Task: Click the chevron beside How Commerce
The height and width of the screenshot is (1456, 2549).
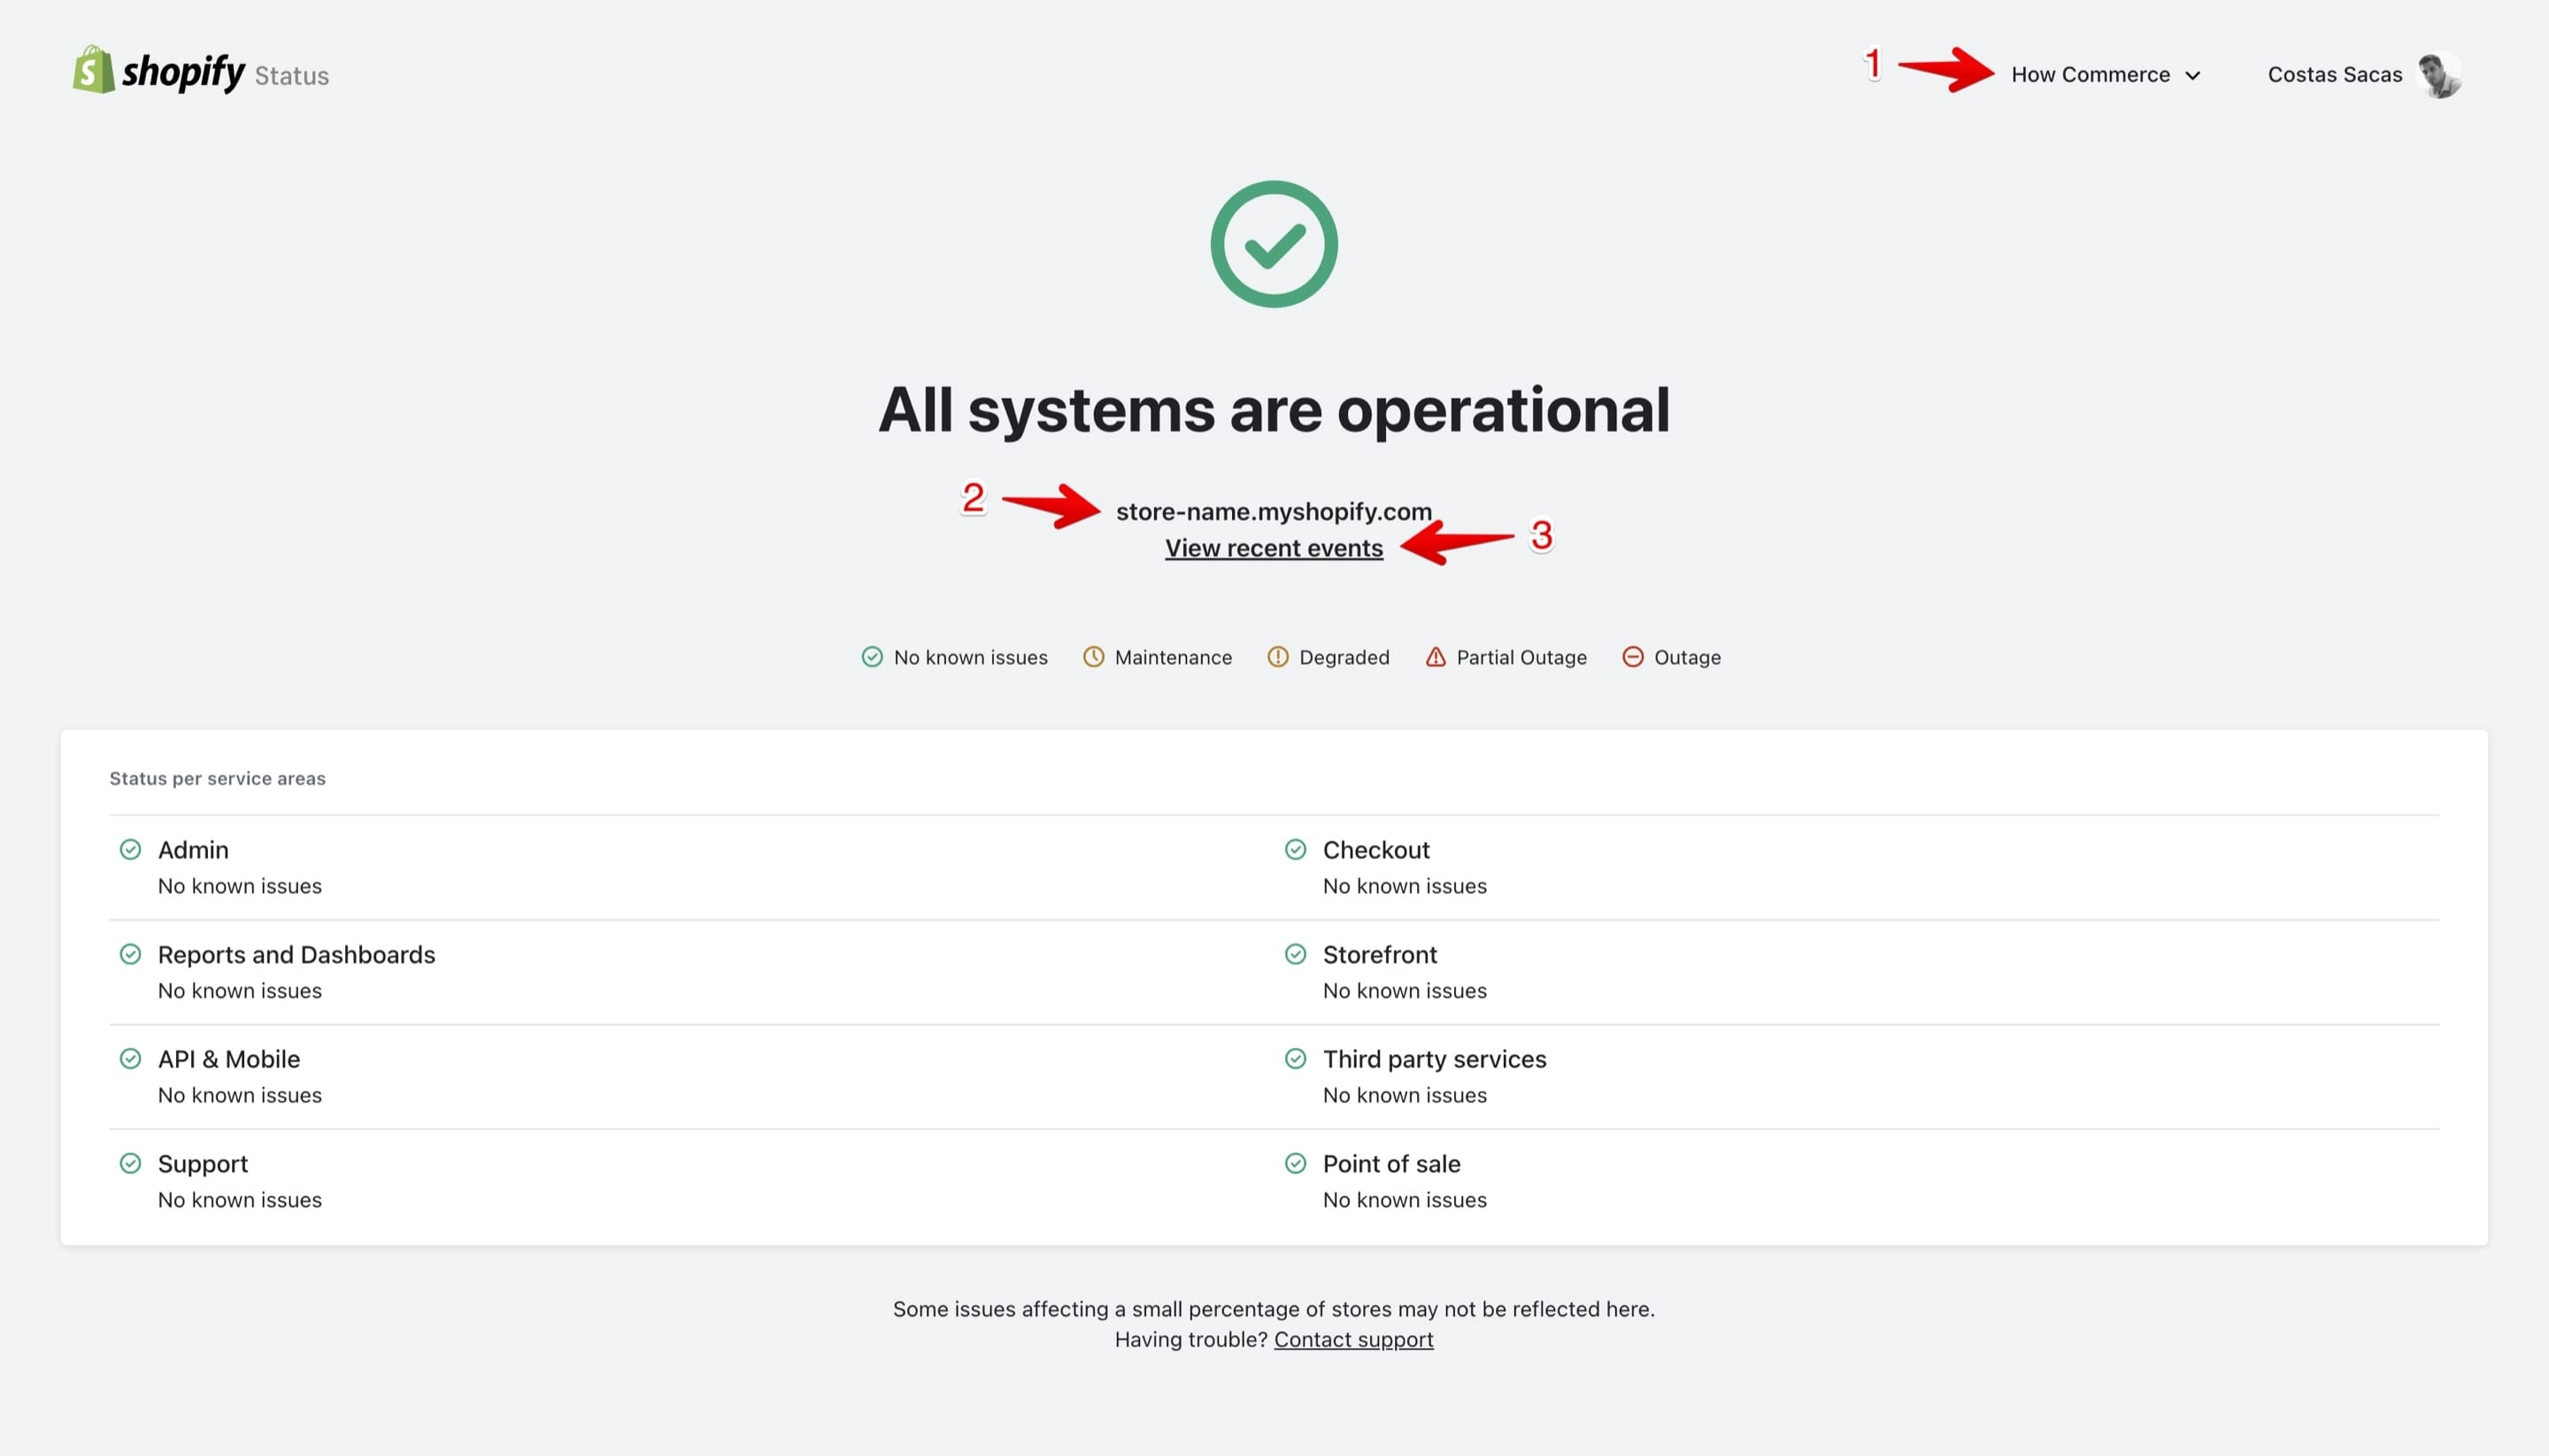Action: coord(2192,76)
